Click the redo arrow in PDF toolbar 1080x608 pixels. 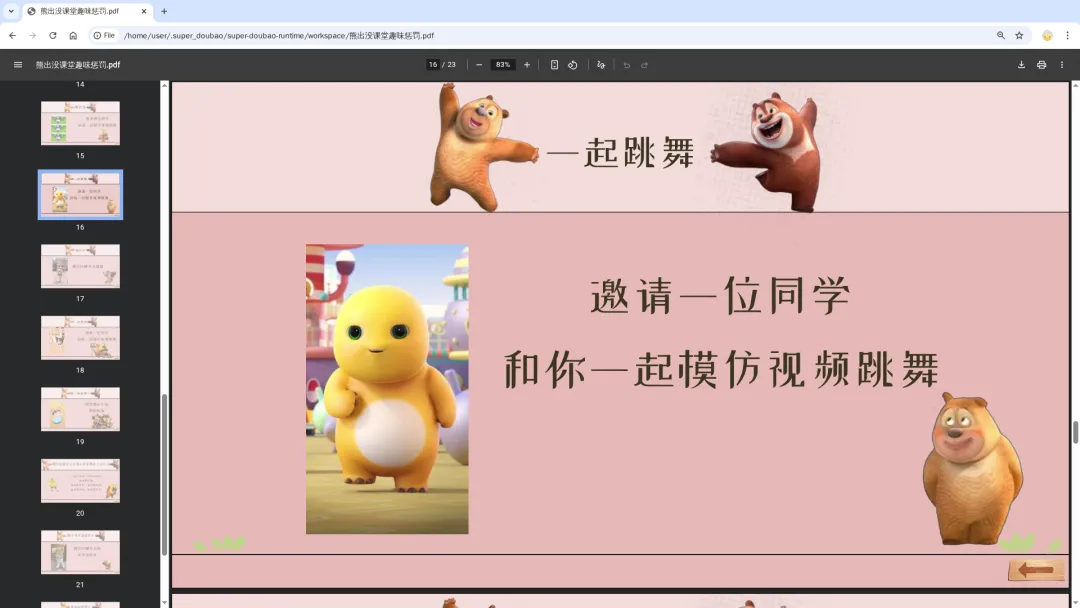pyautogui.click(x=645, y=65)
